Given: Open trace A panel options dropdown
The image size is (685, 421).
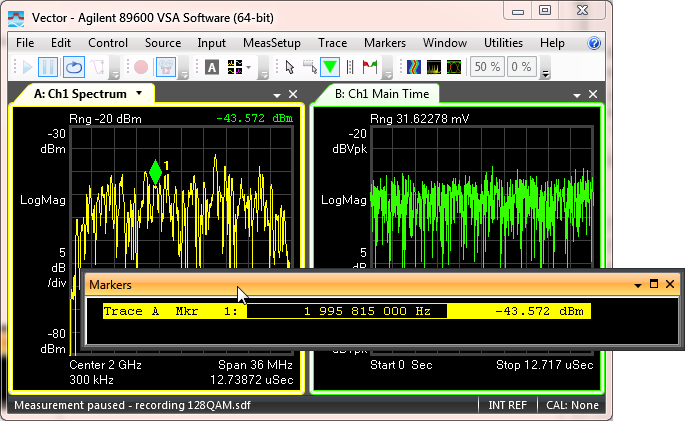Looking at the screenshot, I should pos(277,95).
